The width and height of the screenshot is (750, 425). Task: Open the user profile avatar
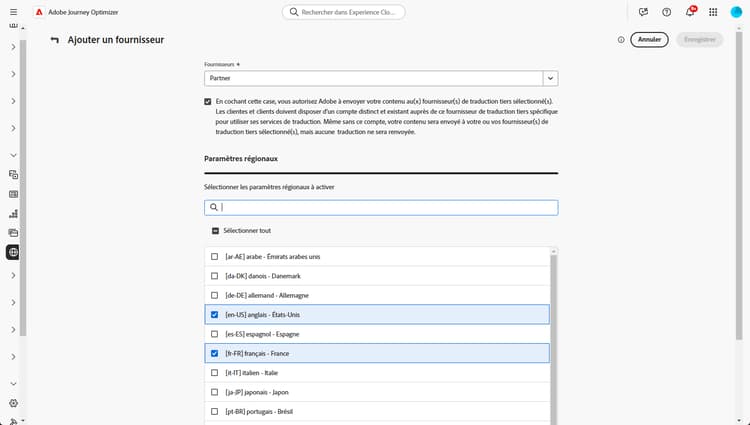(x=737, y=12)
